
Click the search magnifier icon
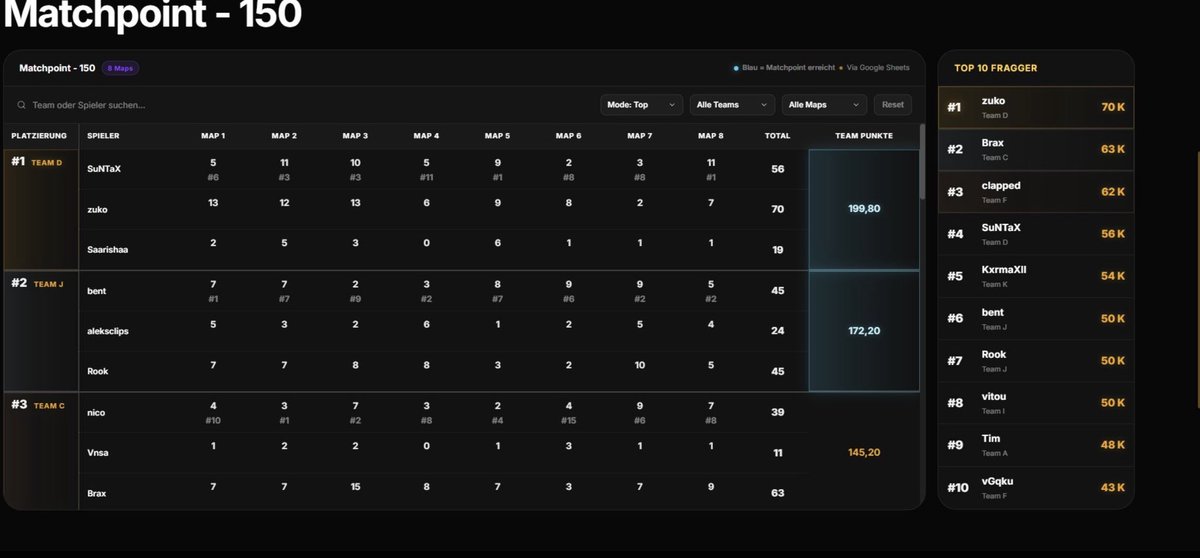(21, 105)
